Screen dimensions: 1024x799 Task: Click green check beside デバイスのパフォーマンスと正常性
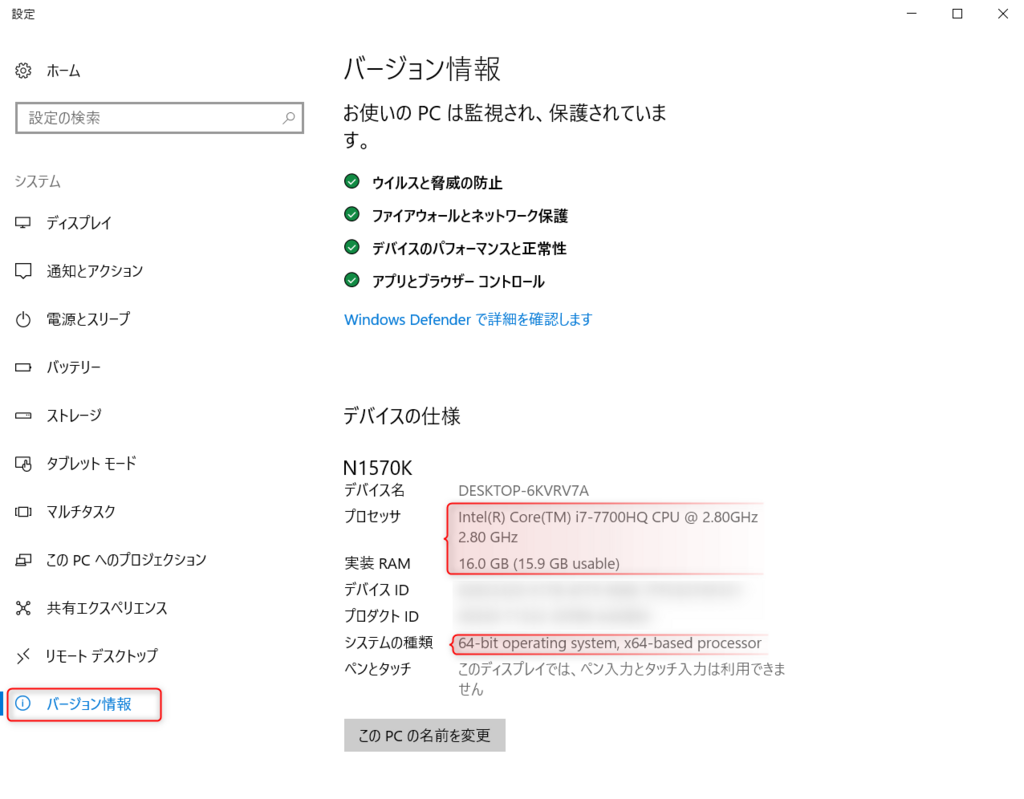[352, 247]
